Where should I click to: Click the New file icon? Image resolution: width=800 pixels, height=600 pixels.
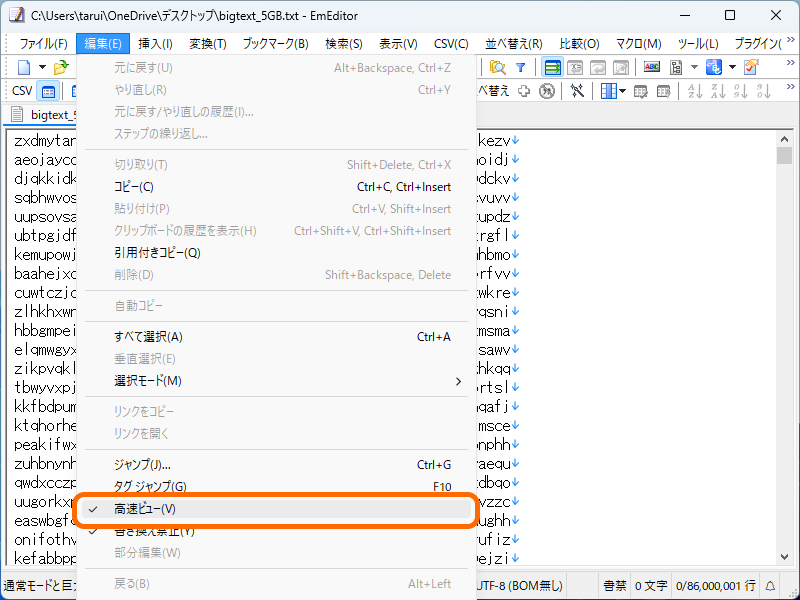click(24, 67)
